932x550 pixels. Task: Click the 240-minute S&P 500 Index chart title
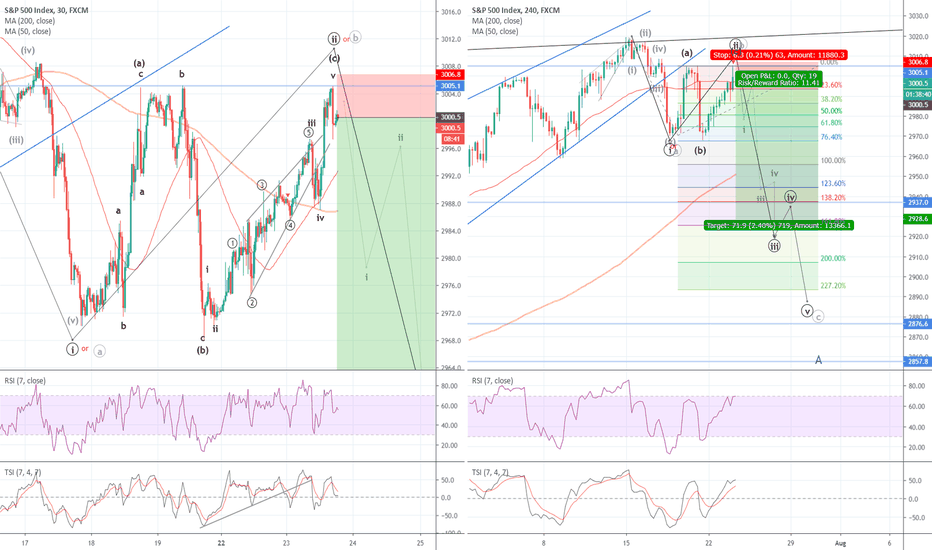click(x=515, y=10)
